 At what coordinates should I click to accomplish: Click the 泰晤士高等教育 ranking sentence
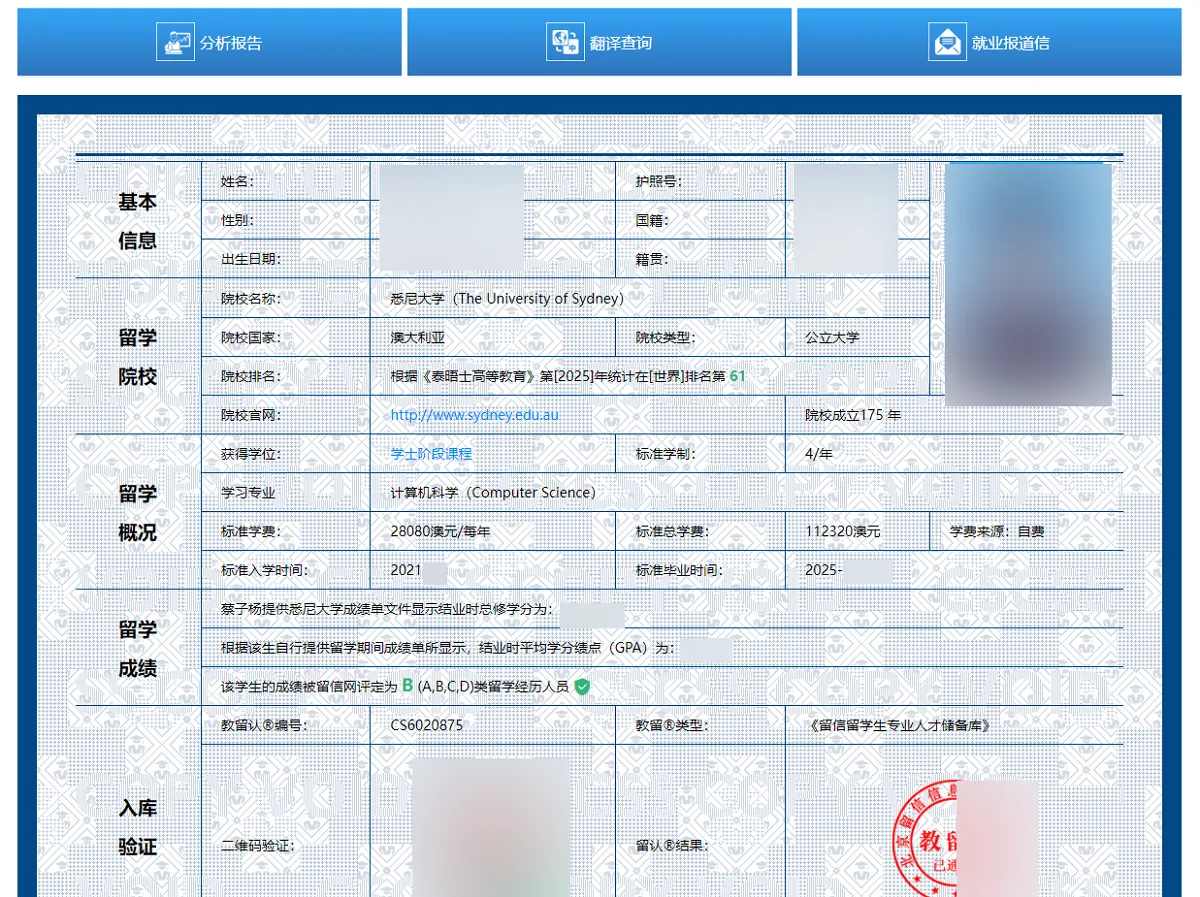[x=568, y=377]
